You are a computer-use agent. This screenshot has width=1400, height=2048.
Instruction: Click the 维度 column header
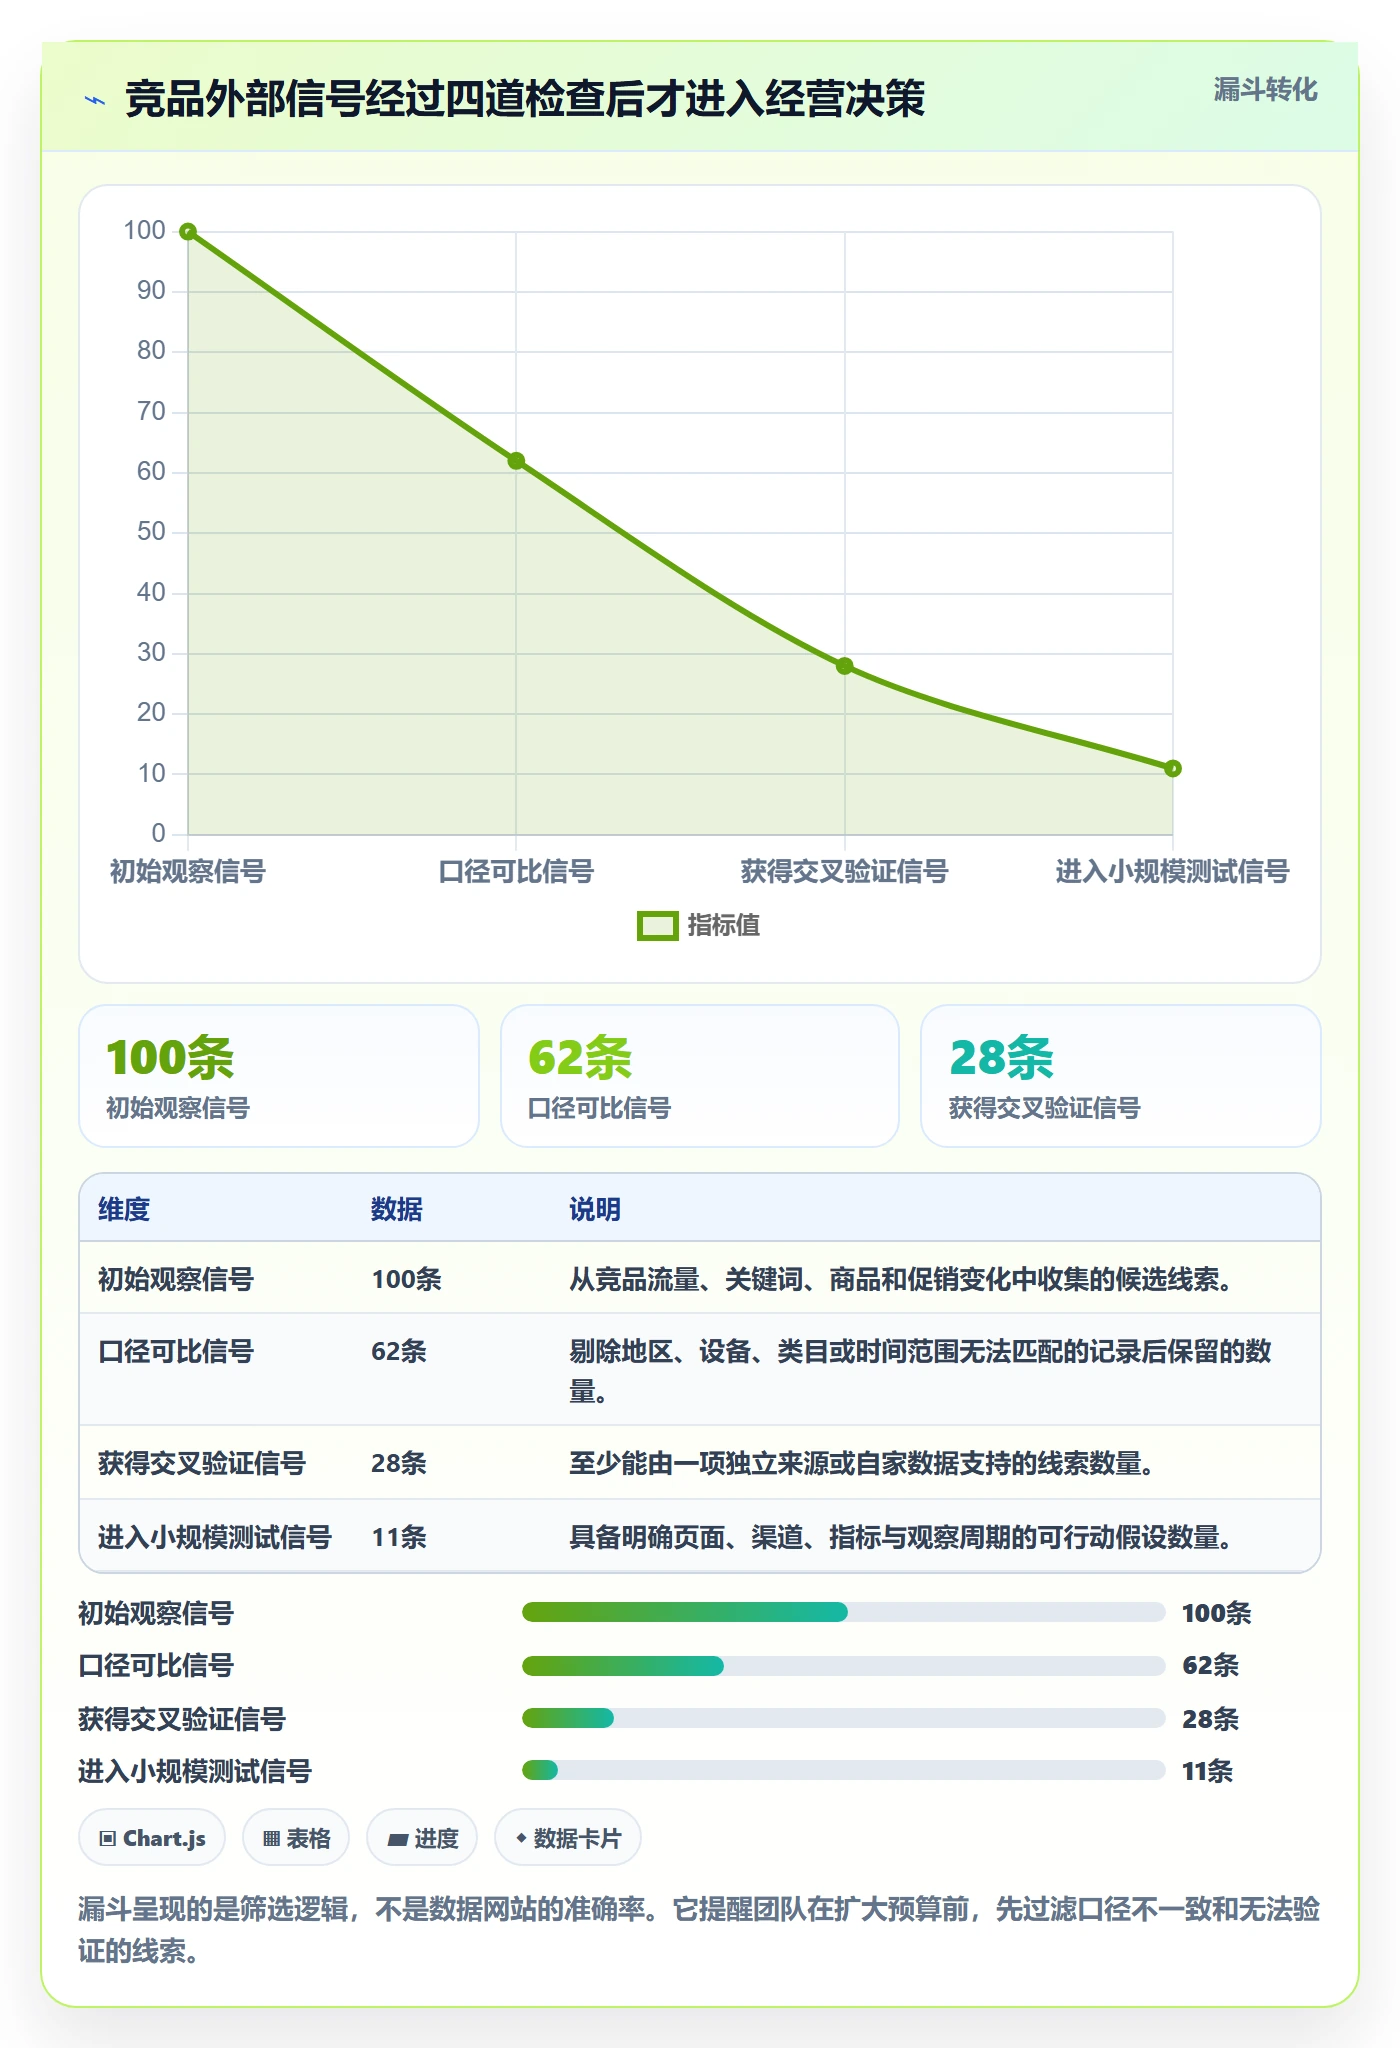(x=124, y=1209)
